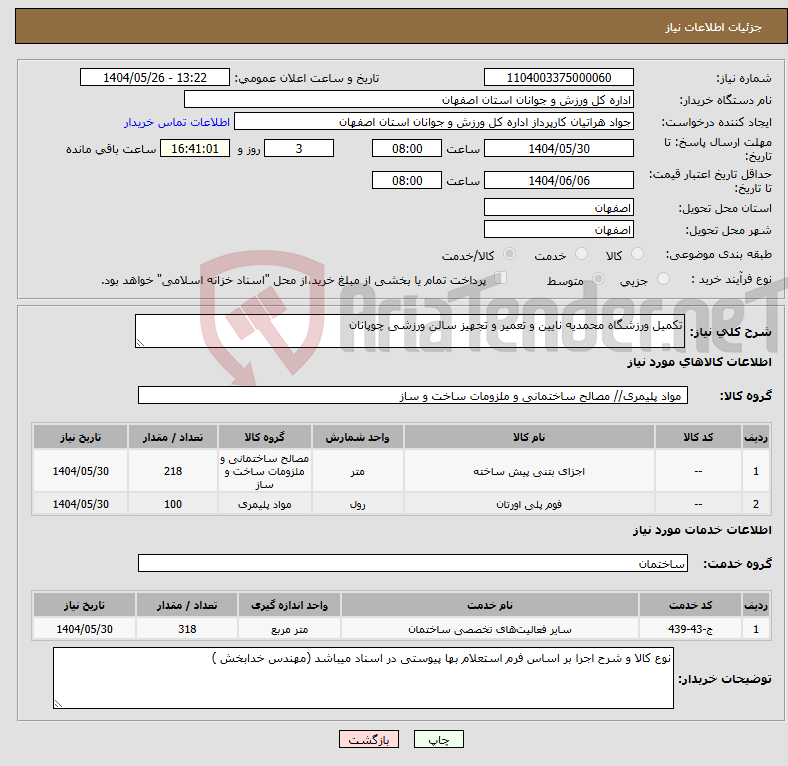This screenshot has height=766, width=788.
Task: Click the announcement date field 1404/05/26 - 13:22
Action: pos(155,77)
